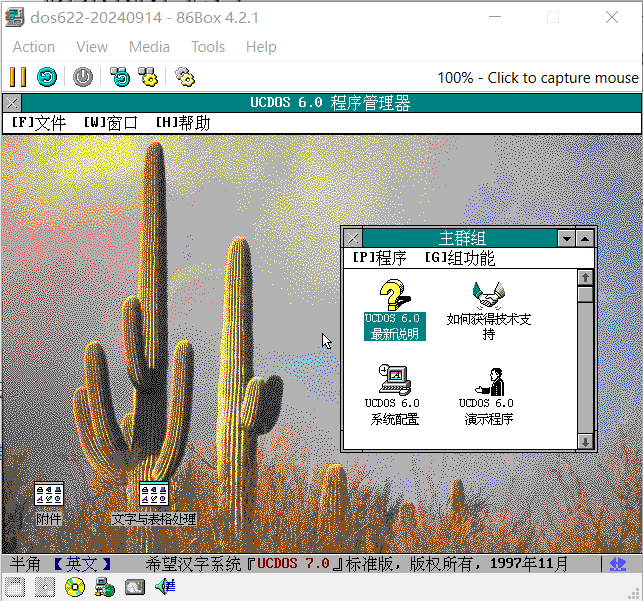
Task: Click the 主群组 window title bar
Action: tap(460, 238)
